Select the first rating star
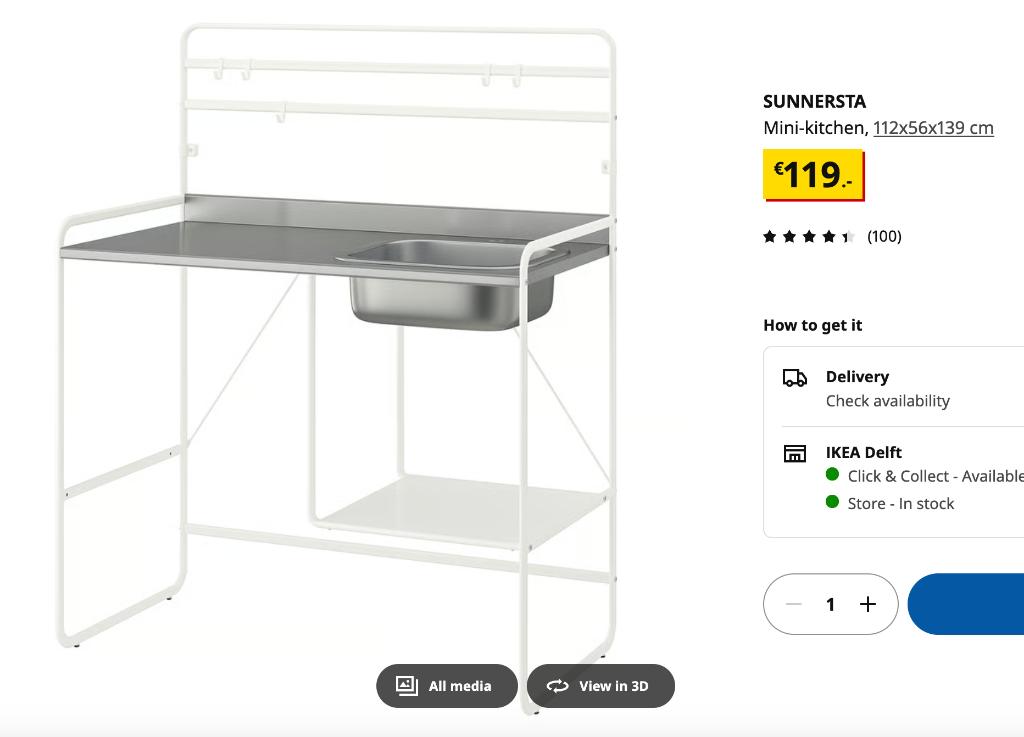 click(x=769, y=236)
